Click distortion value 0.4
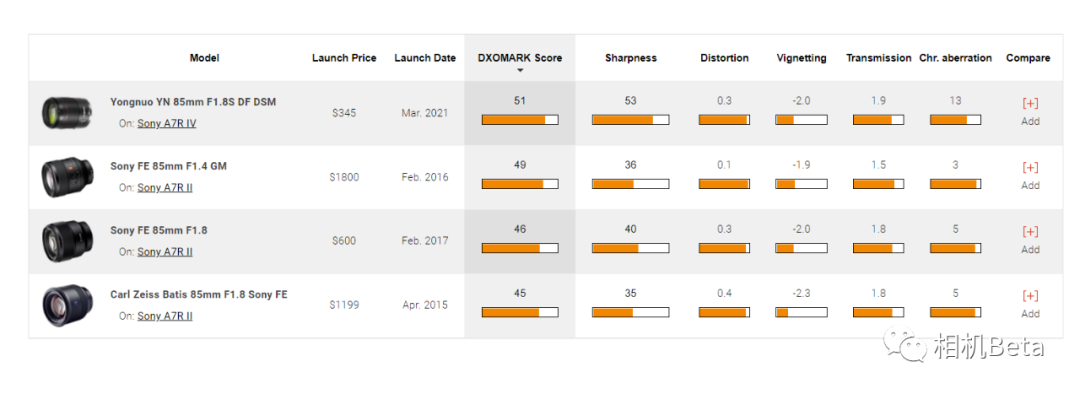The image size is (1080, 394). click(724, 293)
